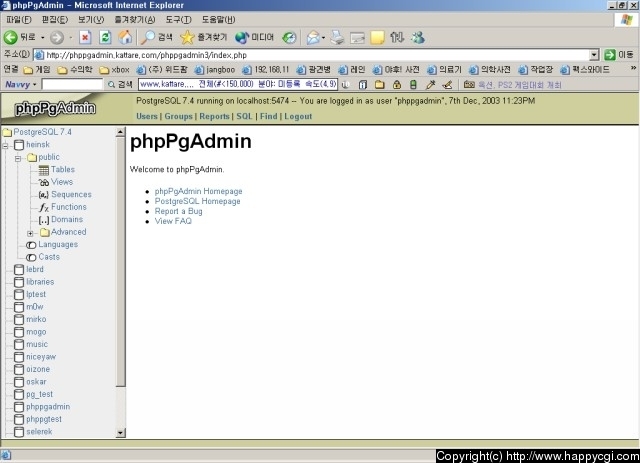Click the Messenger people icon
640x463 pixels.
(418, 38)
